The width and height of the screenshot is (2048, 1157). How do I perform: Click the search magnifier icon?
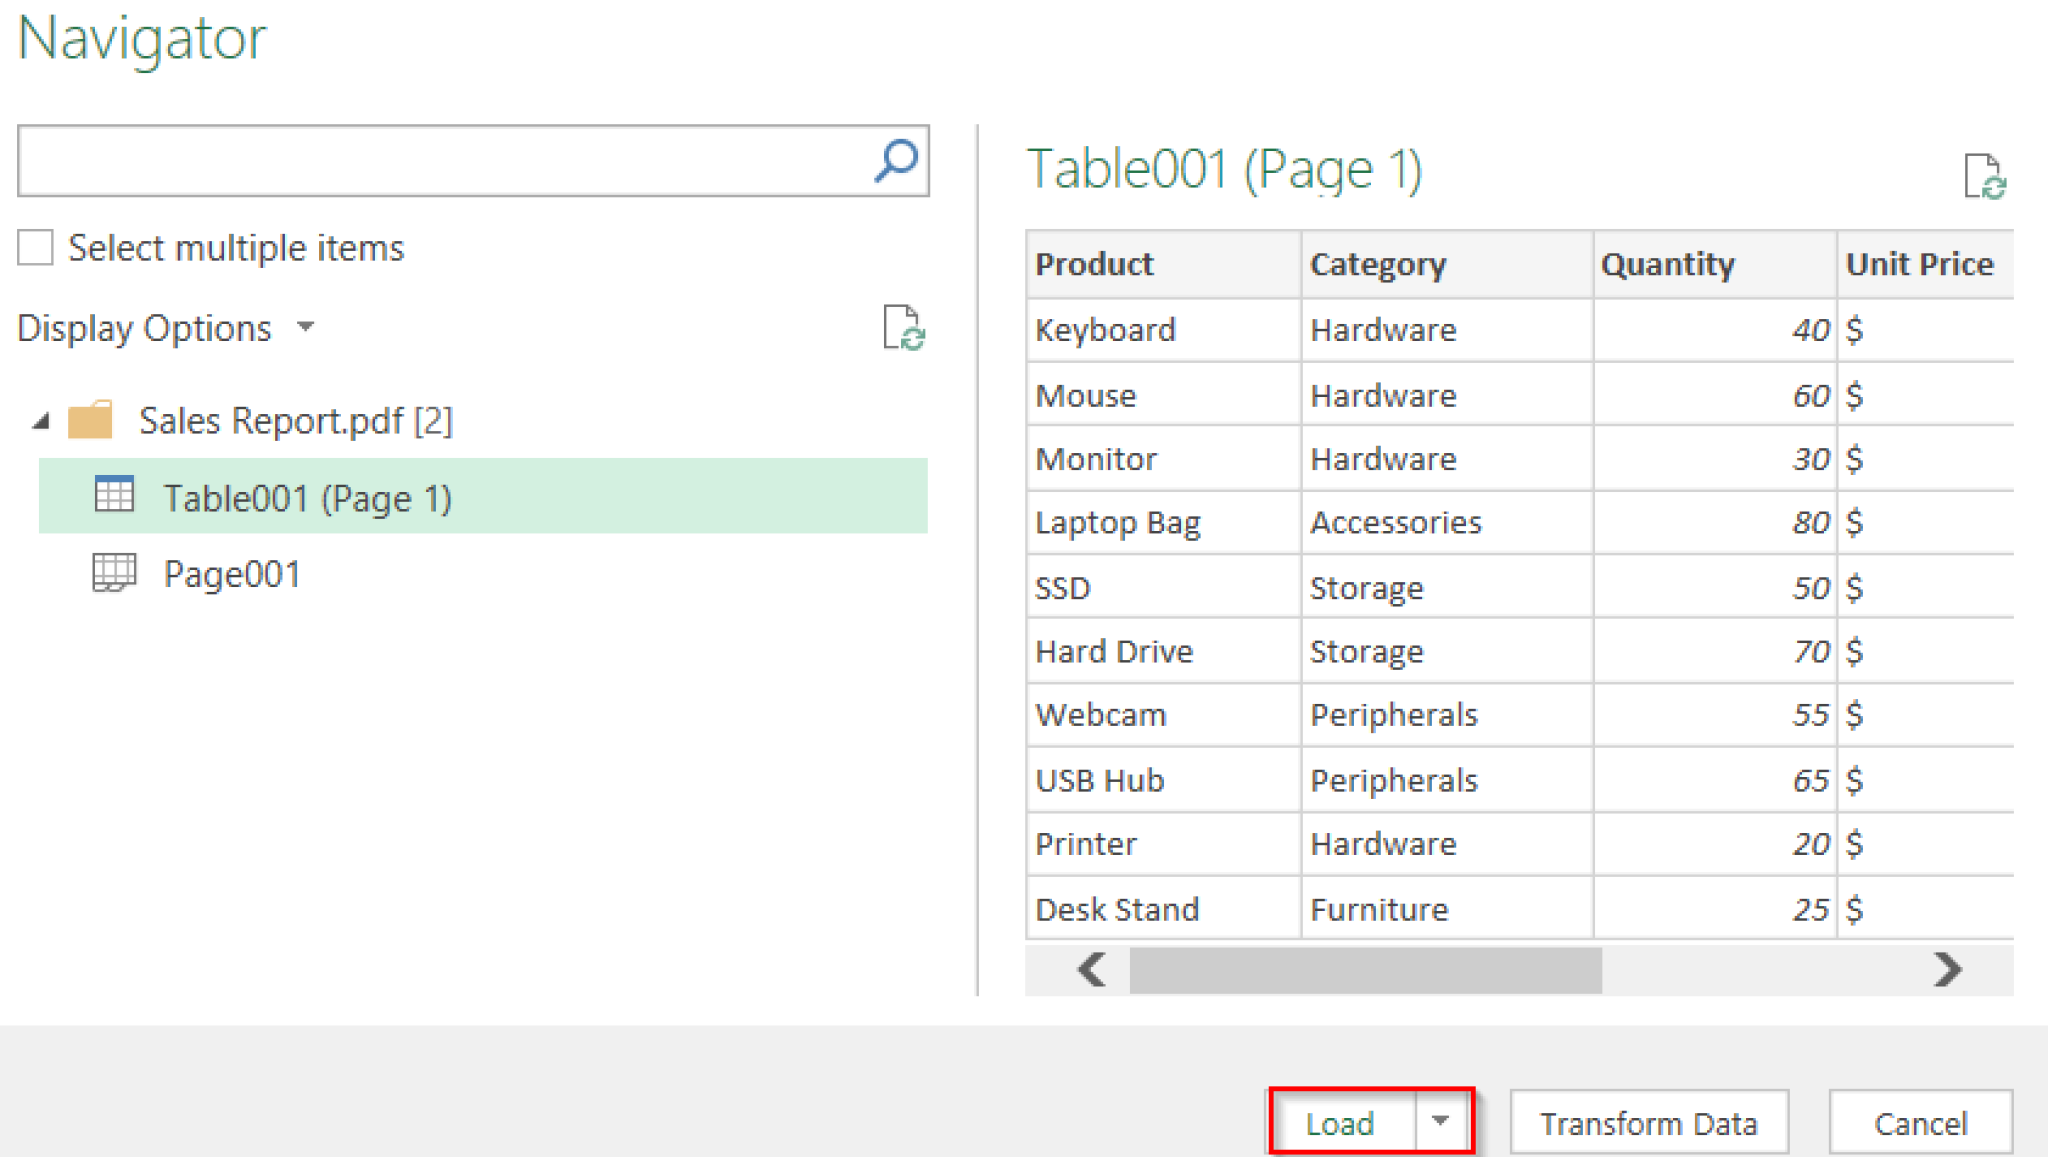click(x=897, y=161)
